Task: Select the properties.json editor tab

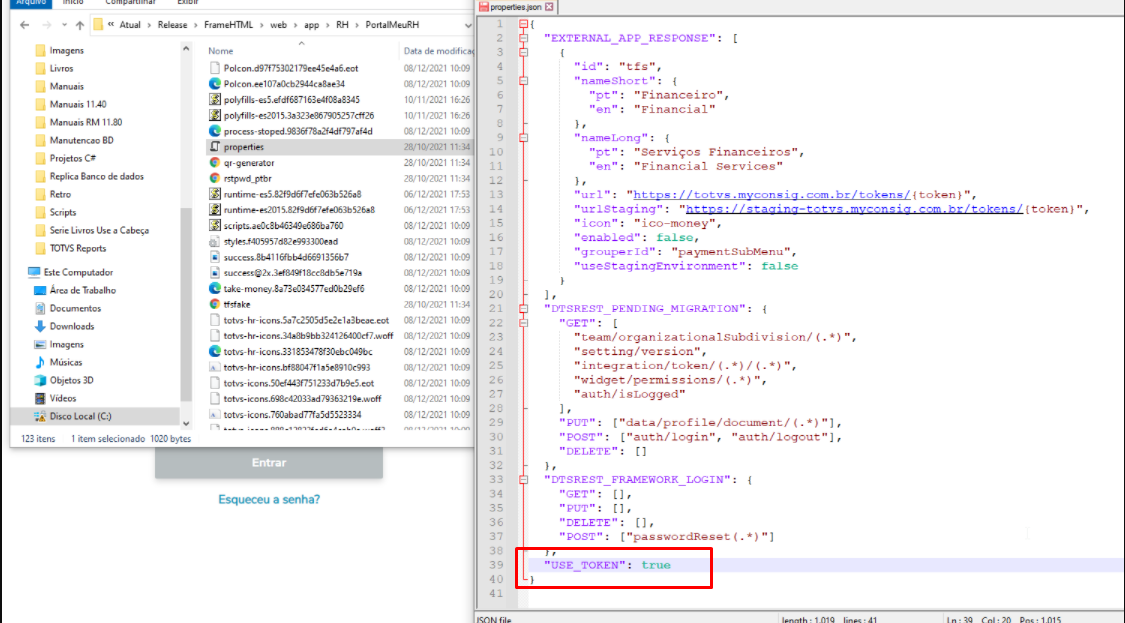Action: click(x=515, y=6)
